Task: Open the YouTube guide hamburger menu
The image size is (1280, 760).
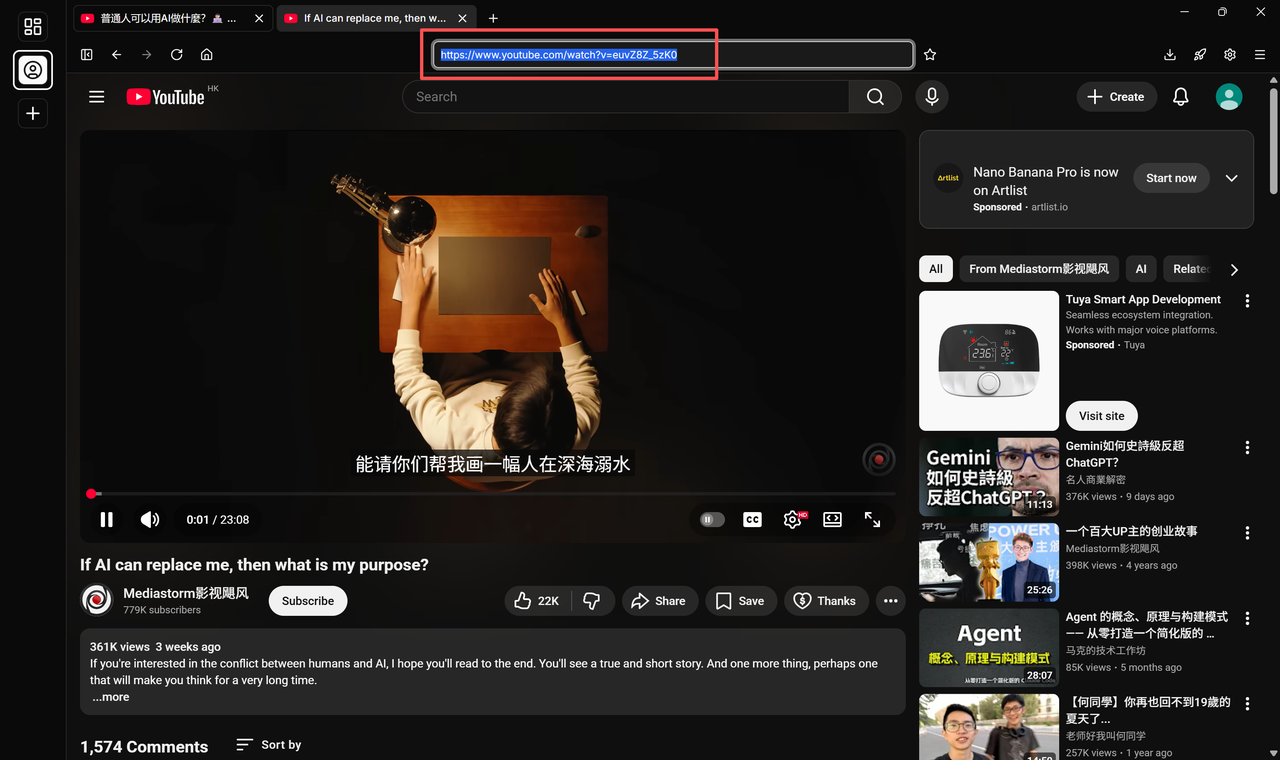Action: point(97,97)
